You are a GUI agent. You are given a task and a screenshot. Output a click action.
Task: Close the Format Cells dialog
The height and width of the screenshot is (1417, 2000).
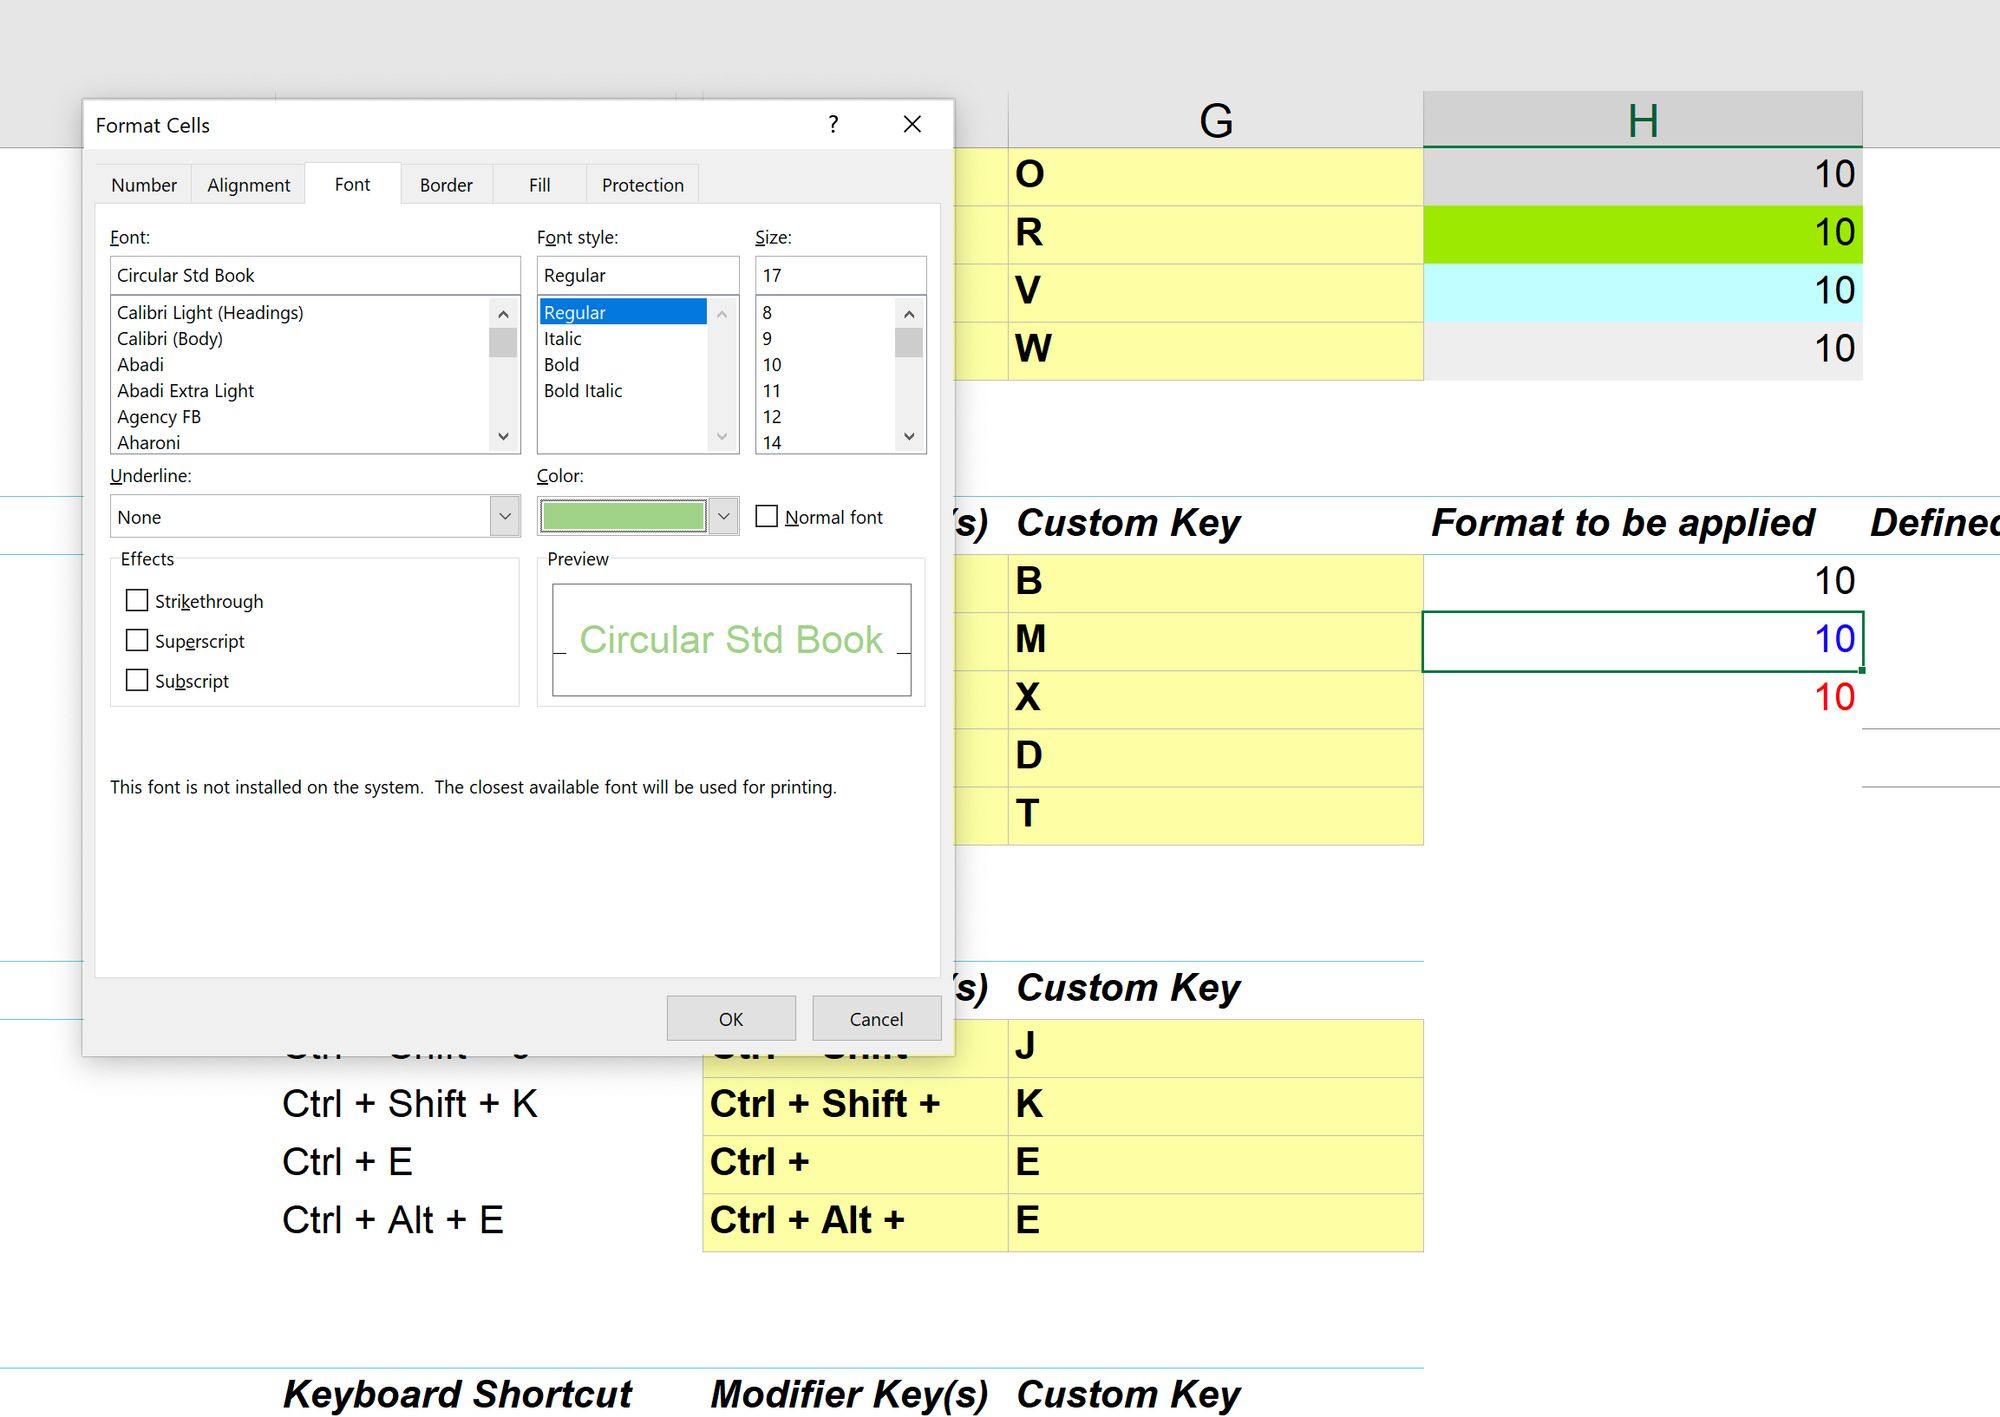click(912, 124)
